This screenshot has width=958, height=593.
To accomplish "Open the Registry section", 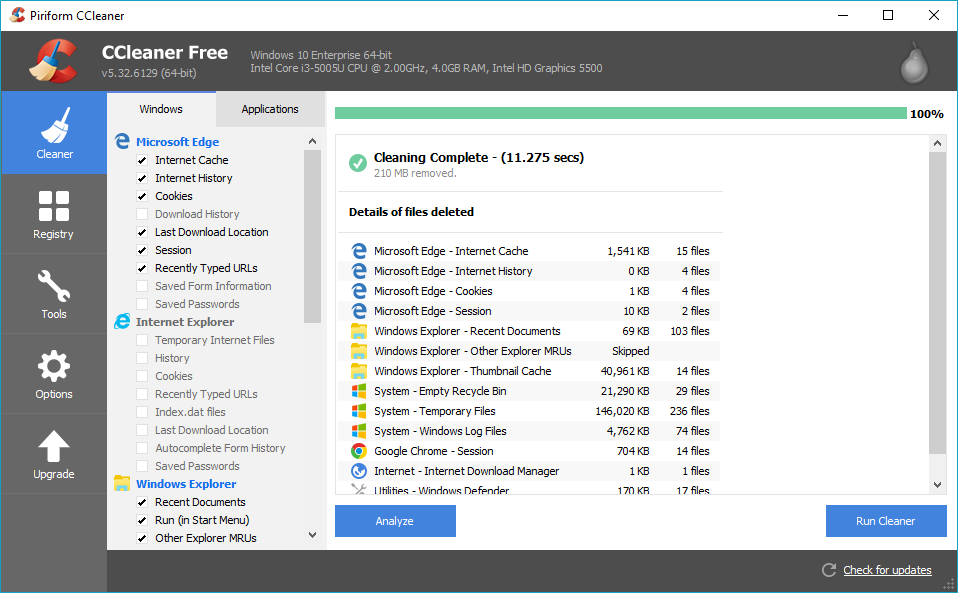I will (x=54, y=214).
